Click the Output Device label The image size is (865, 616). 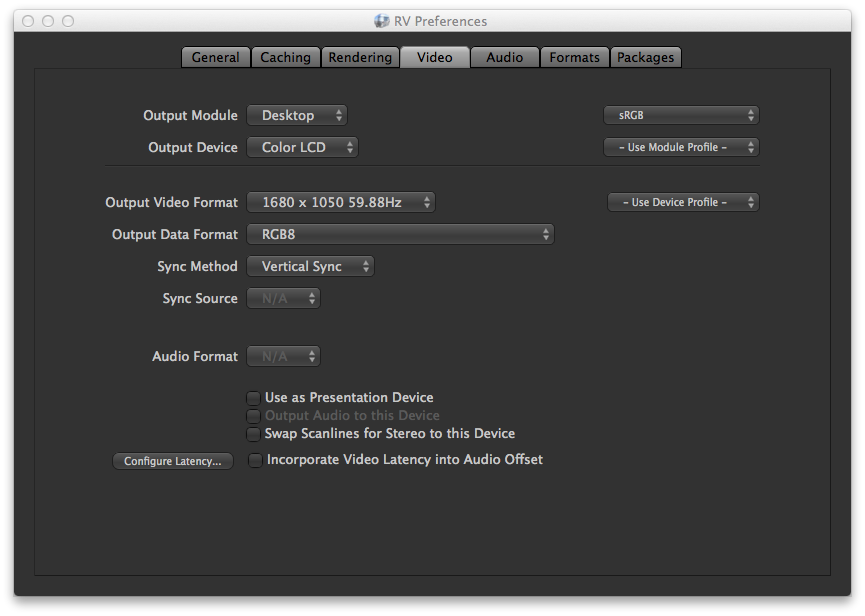point(193,147)
